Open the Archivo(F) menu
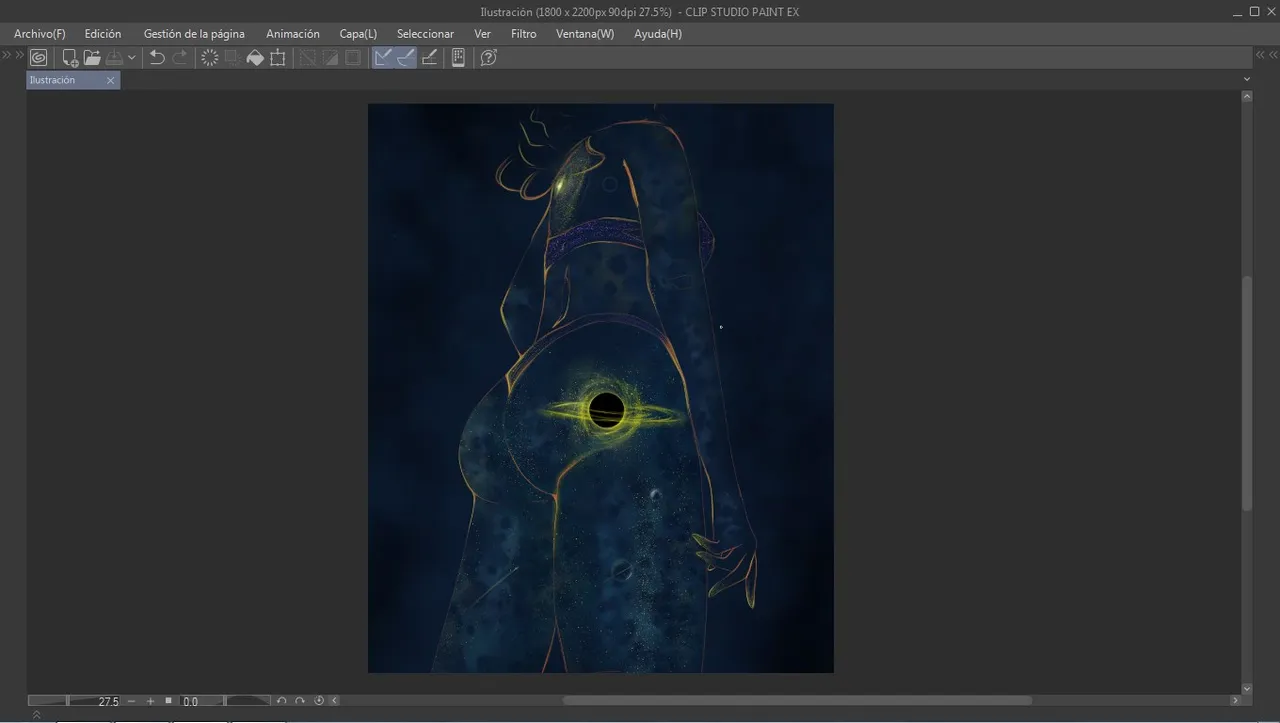 pos(40,34)
